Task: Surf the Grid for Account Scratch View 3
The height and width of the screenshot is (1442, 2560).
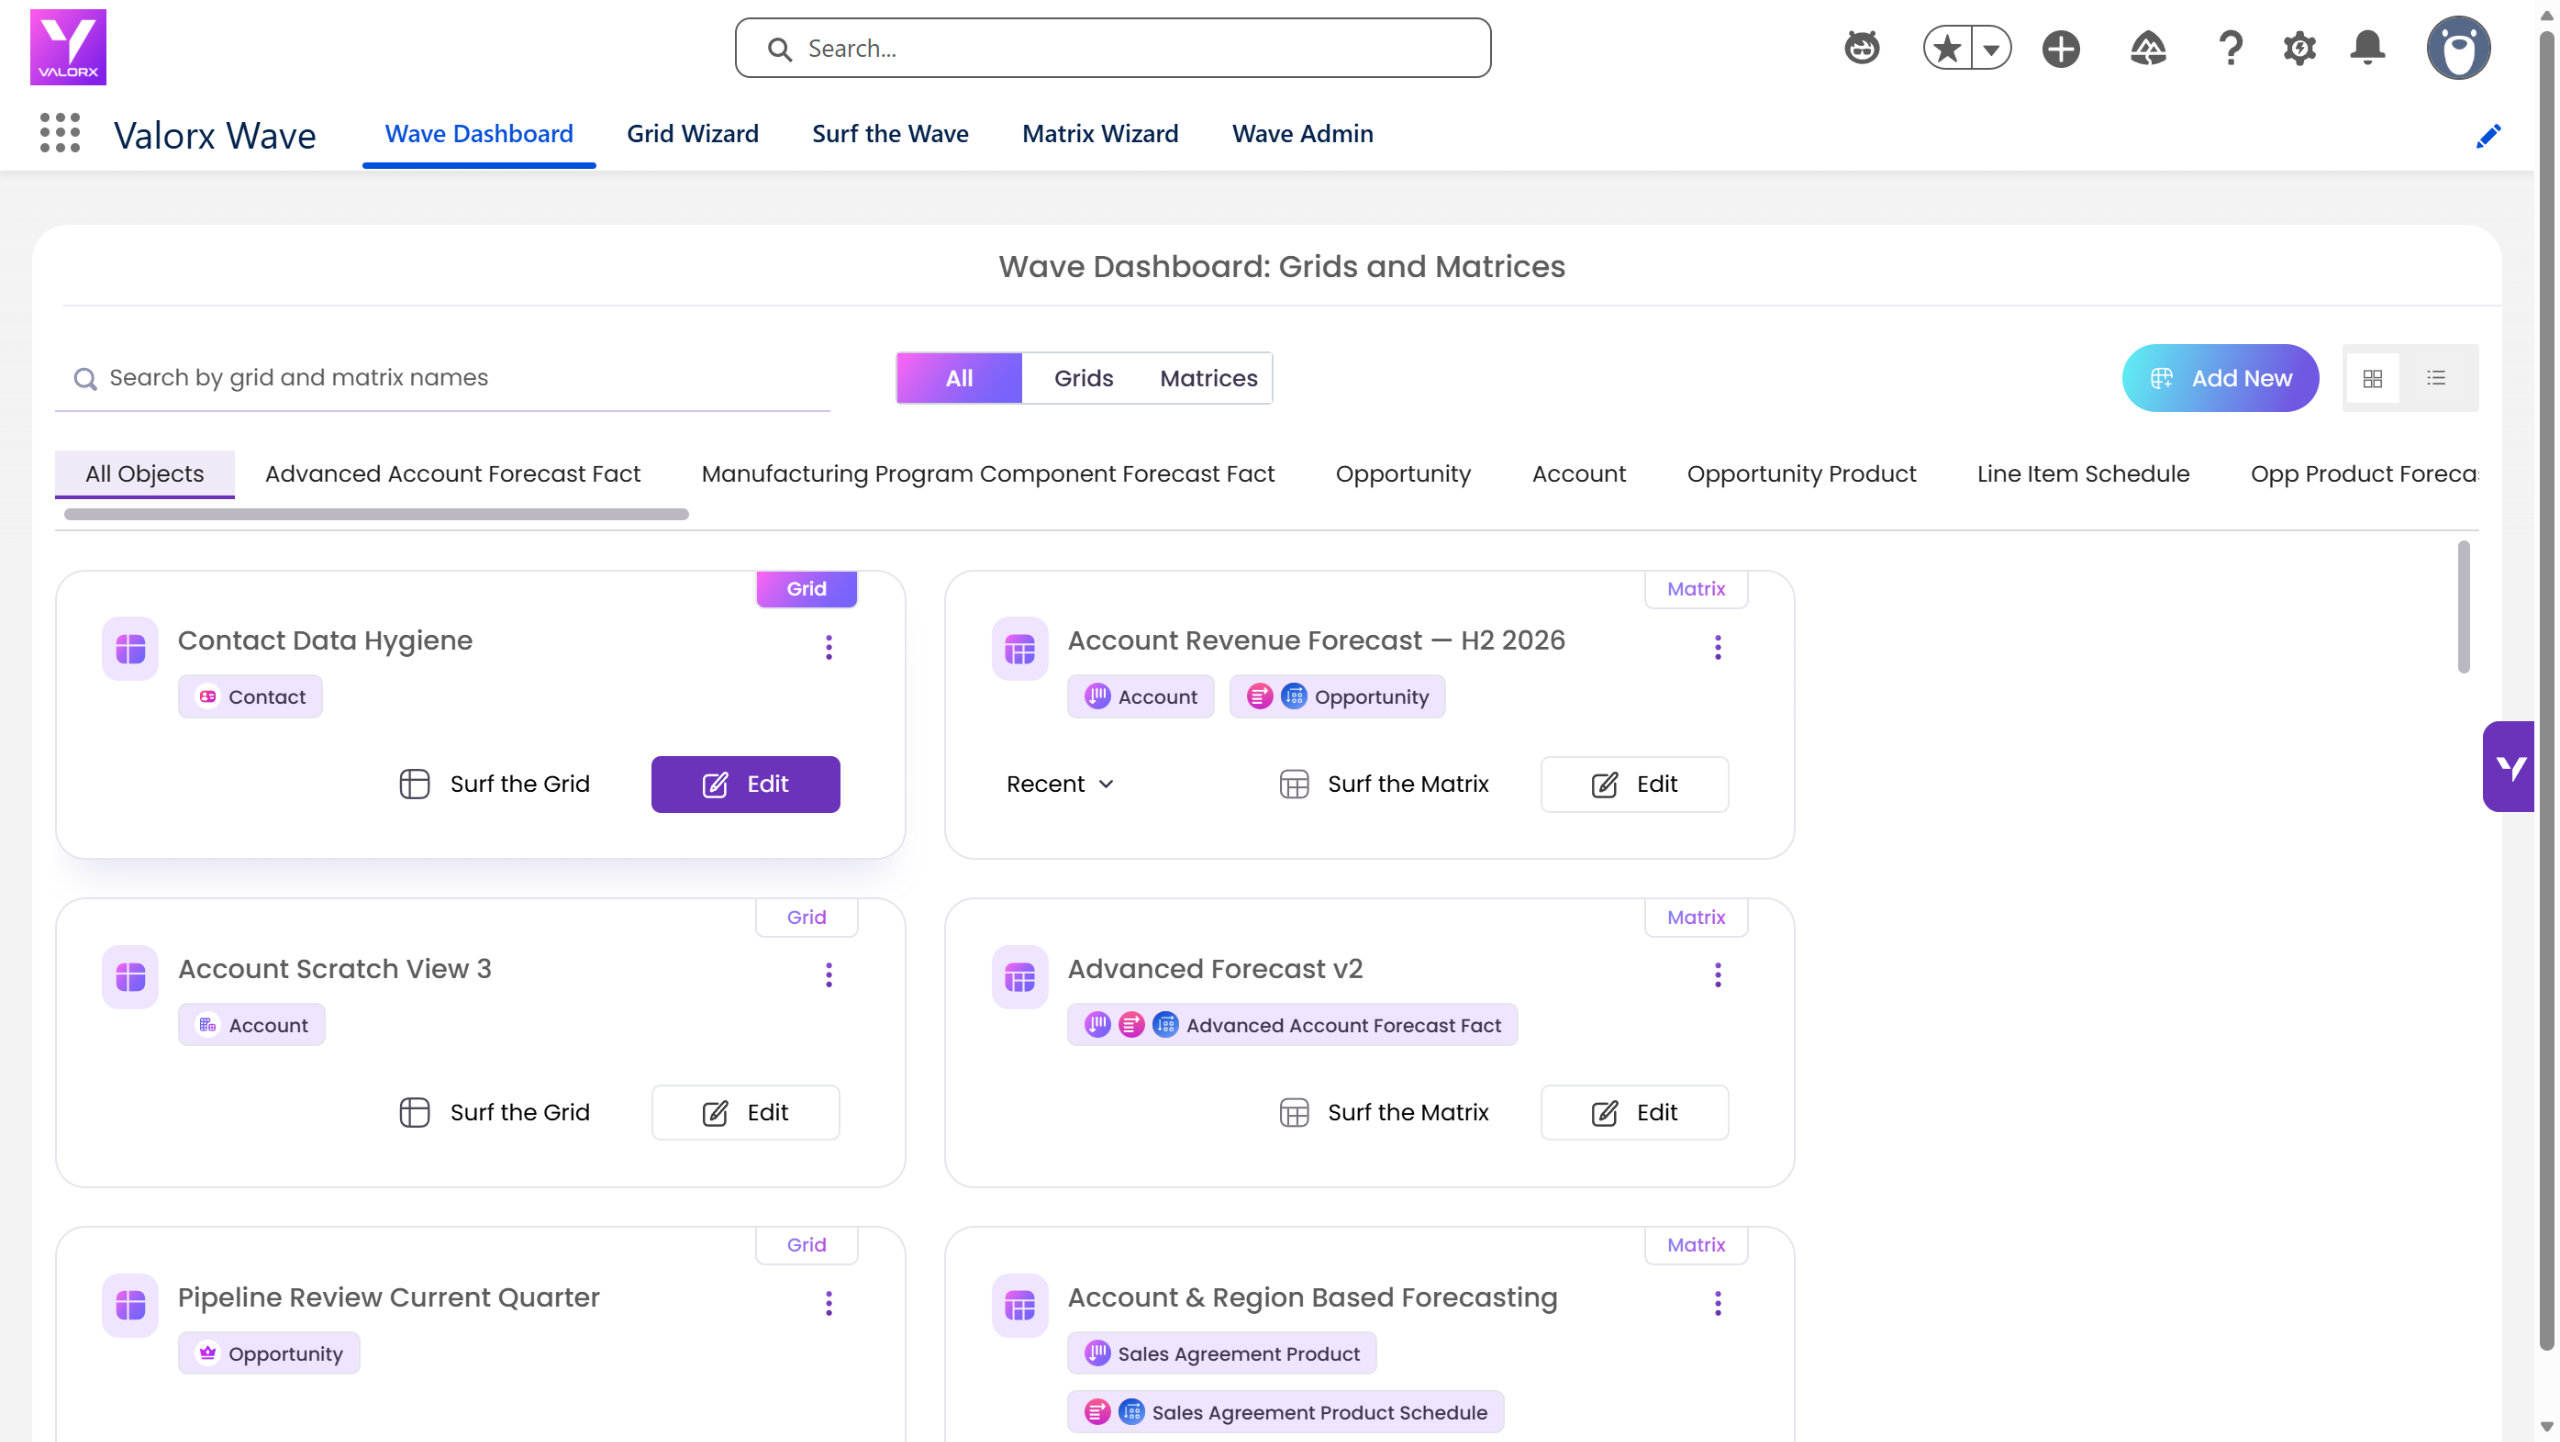Action: tap(494, 1112)
